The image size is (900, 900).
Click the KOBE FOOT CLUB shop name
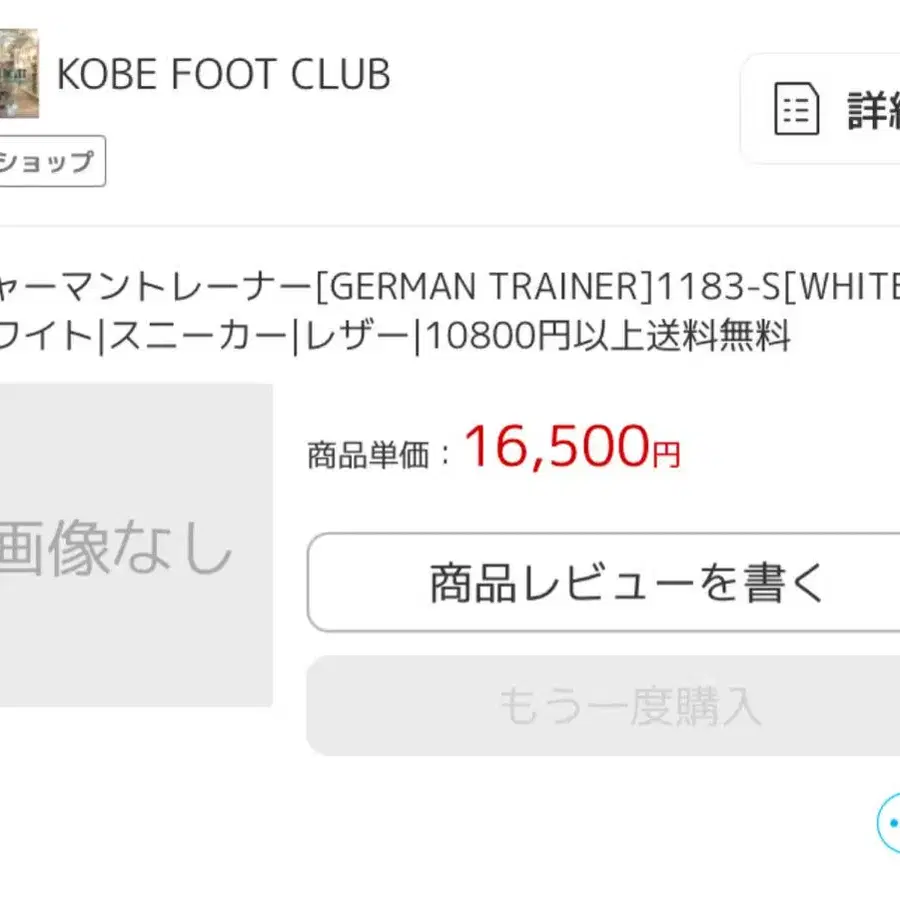point(224,74)
